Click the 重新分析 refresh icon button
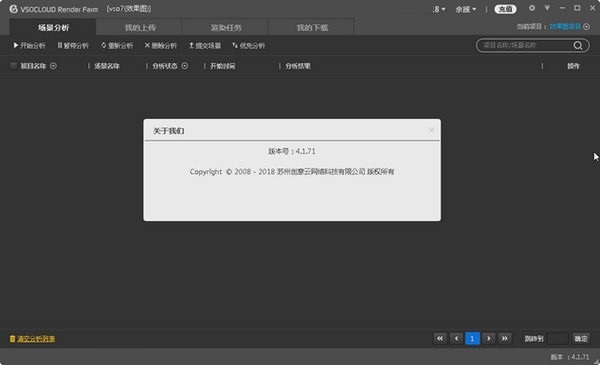The image size is (600, 365). tap(117, 46)
